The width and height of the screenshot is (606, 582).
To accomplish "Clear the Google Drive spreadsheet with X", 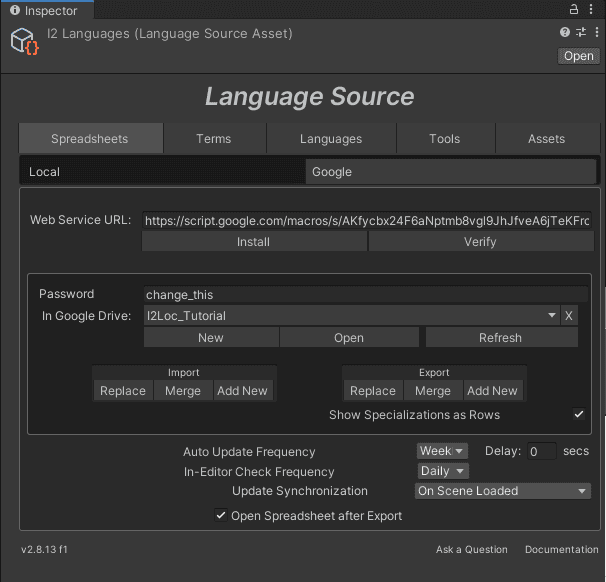I will (569, 316).
